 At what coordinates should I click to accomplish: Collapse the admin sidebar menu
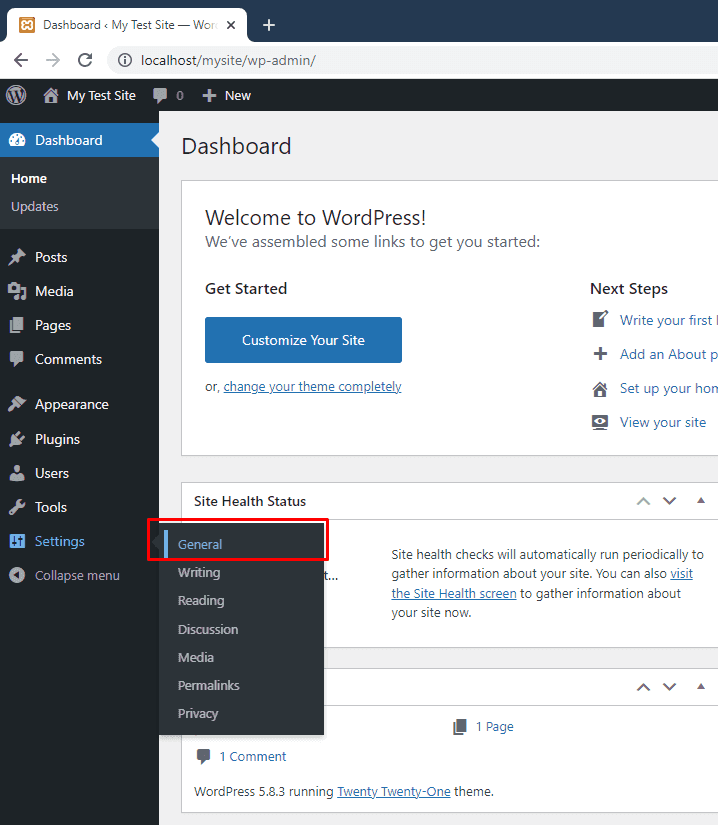coord(66,575)
